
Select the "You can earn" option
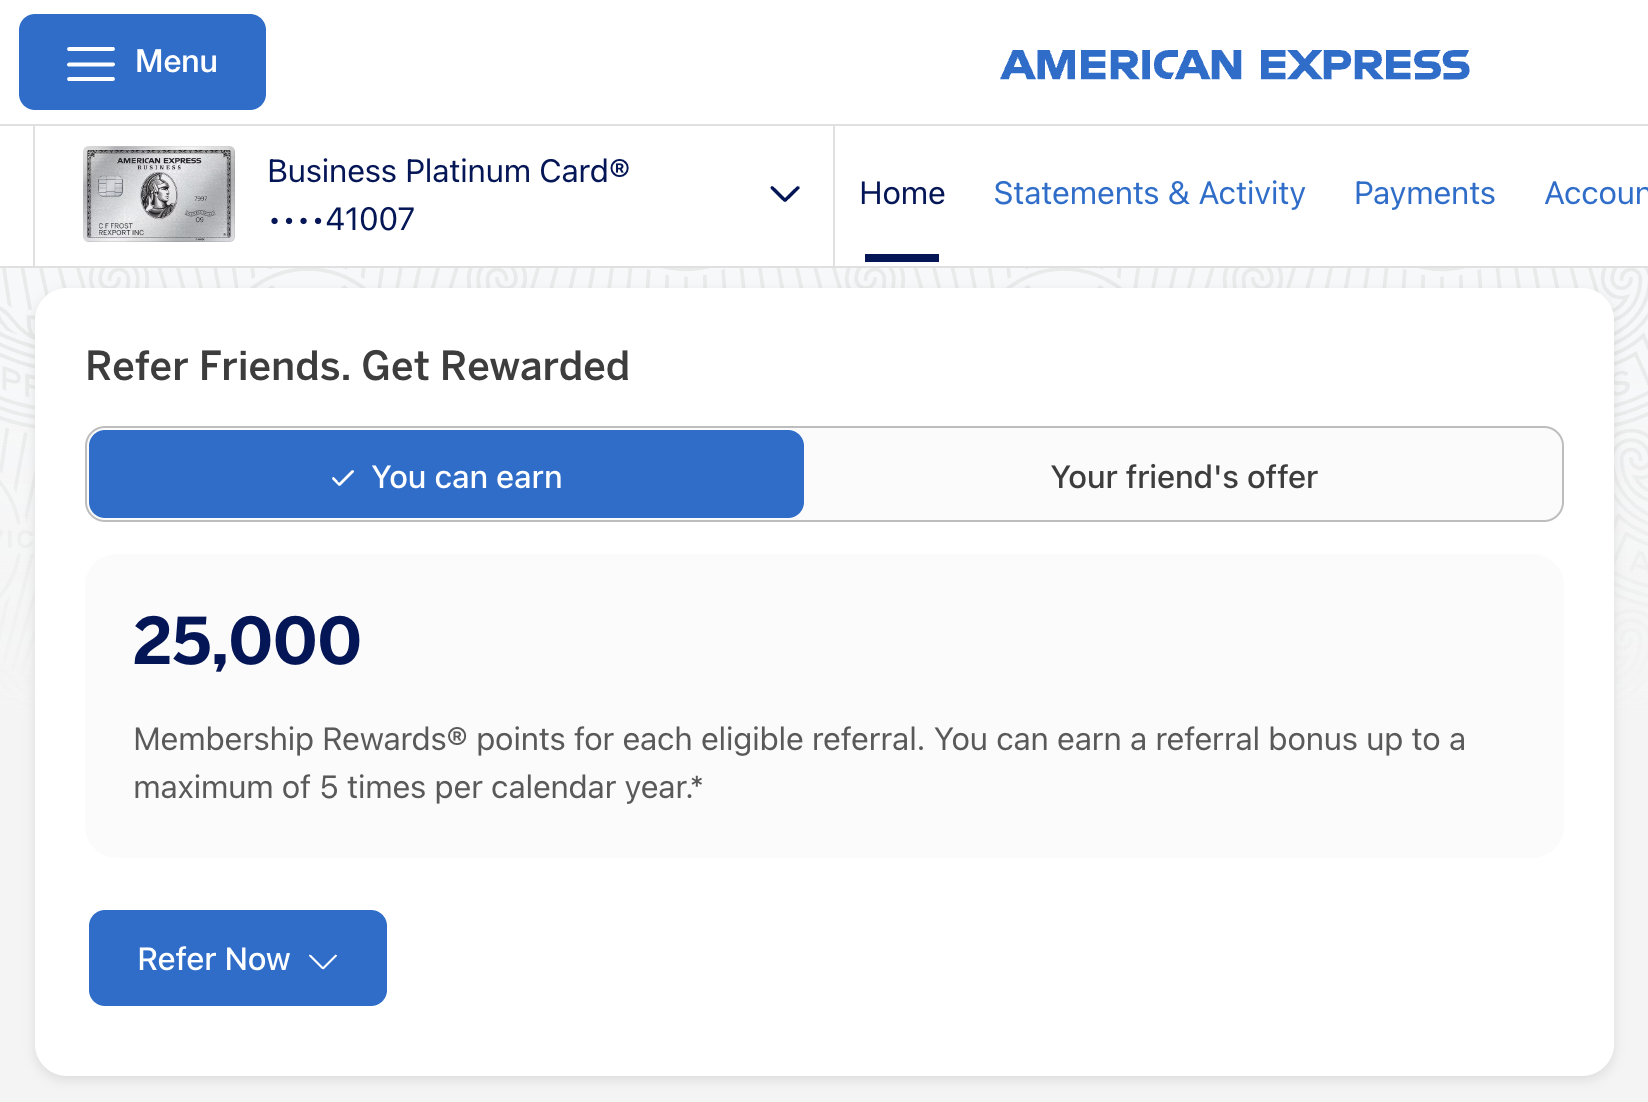(446, 475)
